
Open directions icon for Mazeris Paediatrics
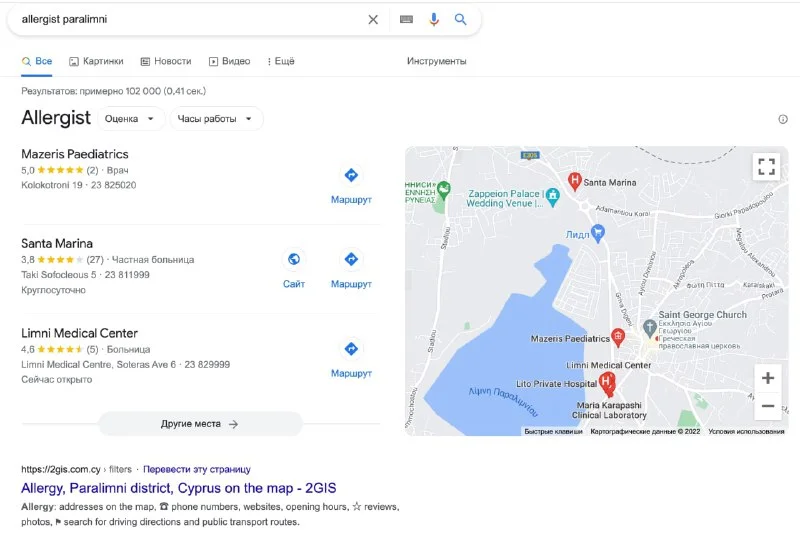[351, 175]
